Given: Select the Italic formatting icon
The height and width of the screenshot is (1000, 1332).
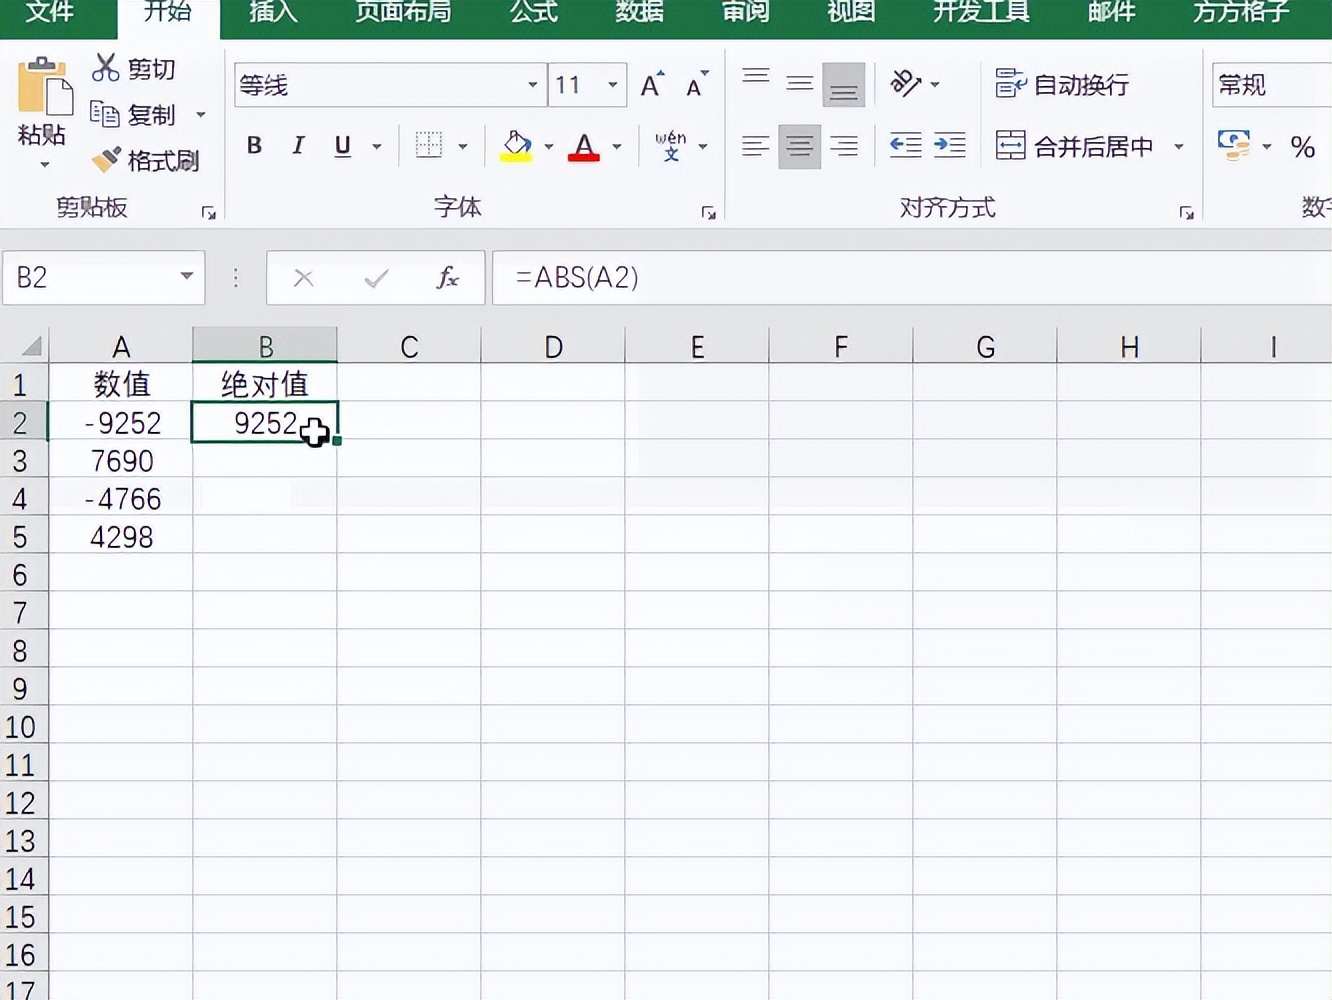Looking at the screenshot, I should (x=297, y=146).
